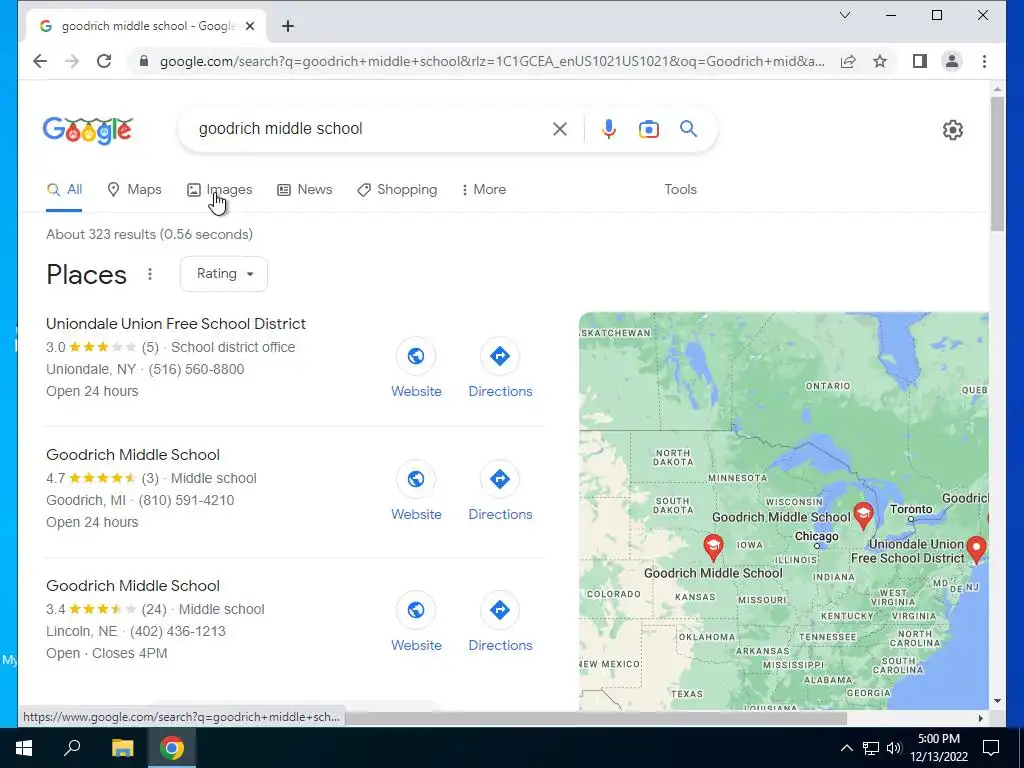This screenshot has height=768, width=1024.
Task: Reload the page with the refresh icon
Action: pos(104,61)
